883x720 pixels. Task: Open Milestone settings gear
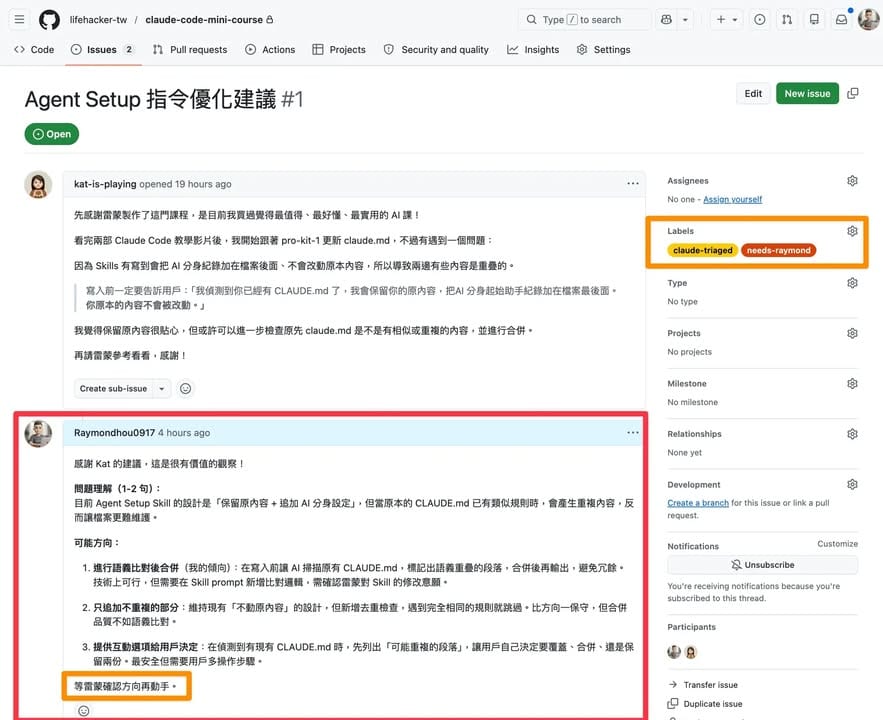(x=852, y=383)
